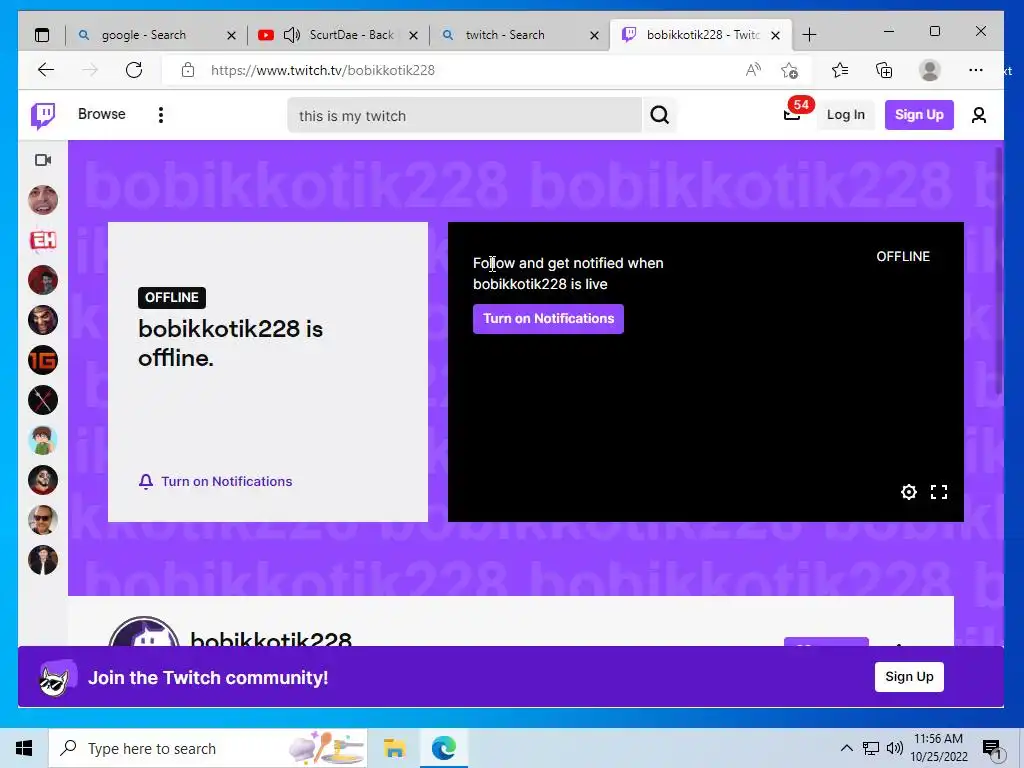The image size is (1024, 768).
Task: Open the volume control in tray
Action: click(x=894, y=748)
